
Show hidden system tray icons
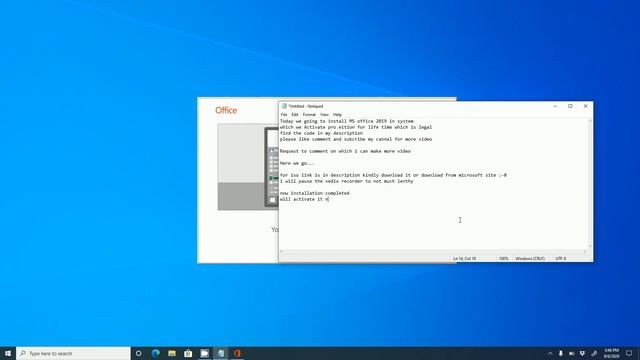[x=550, y=353]
